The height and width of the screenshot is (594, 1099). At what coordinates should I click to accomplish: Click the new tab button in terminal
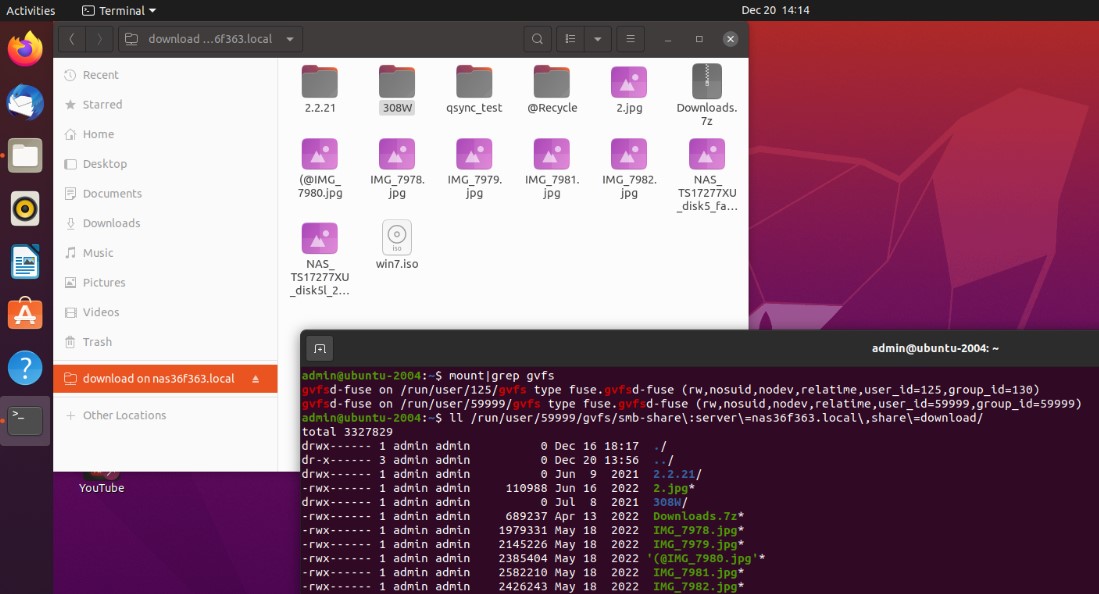(x=320, y=348)
